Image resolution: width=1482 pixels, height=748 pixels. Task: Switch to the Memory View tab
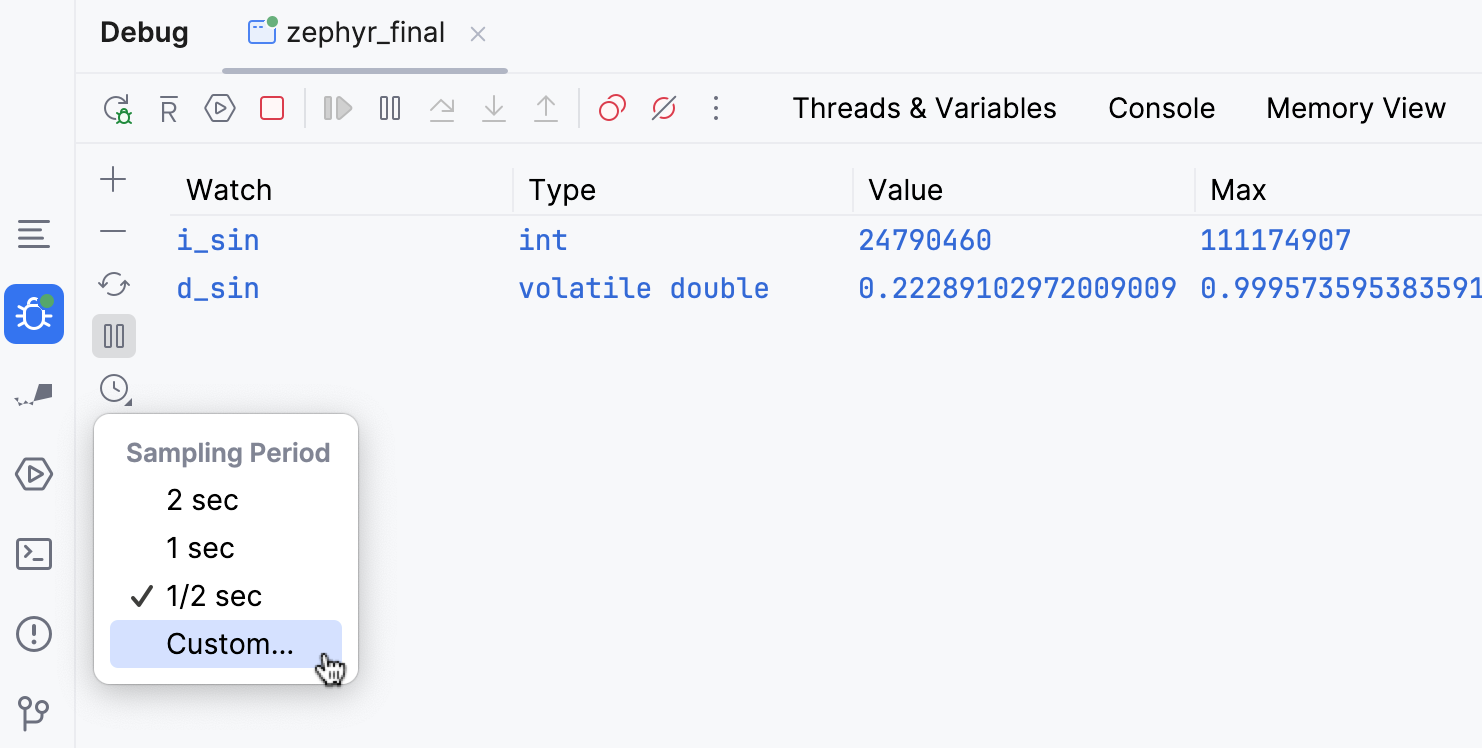pos(1356,108)
